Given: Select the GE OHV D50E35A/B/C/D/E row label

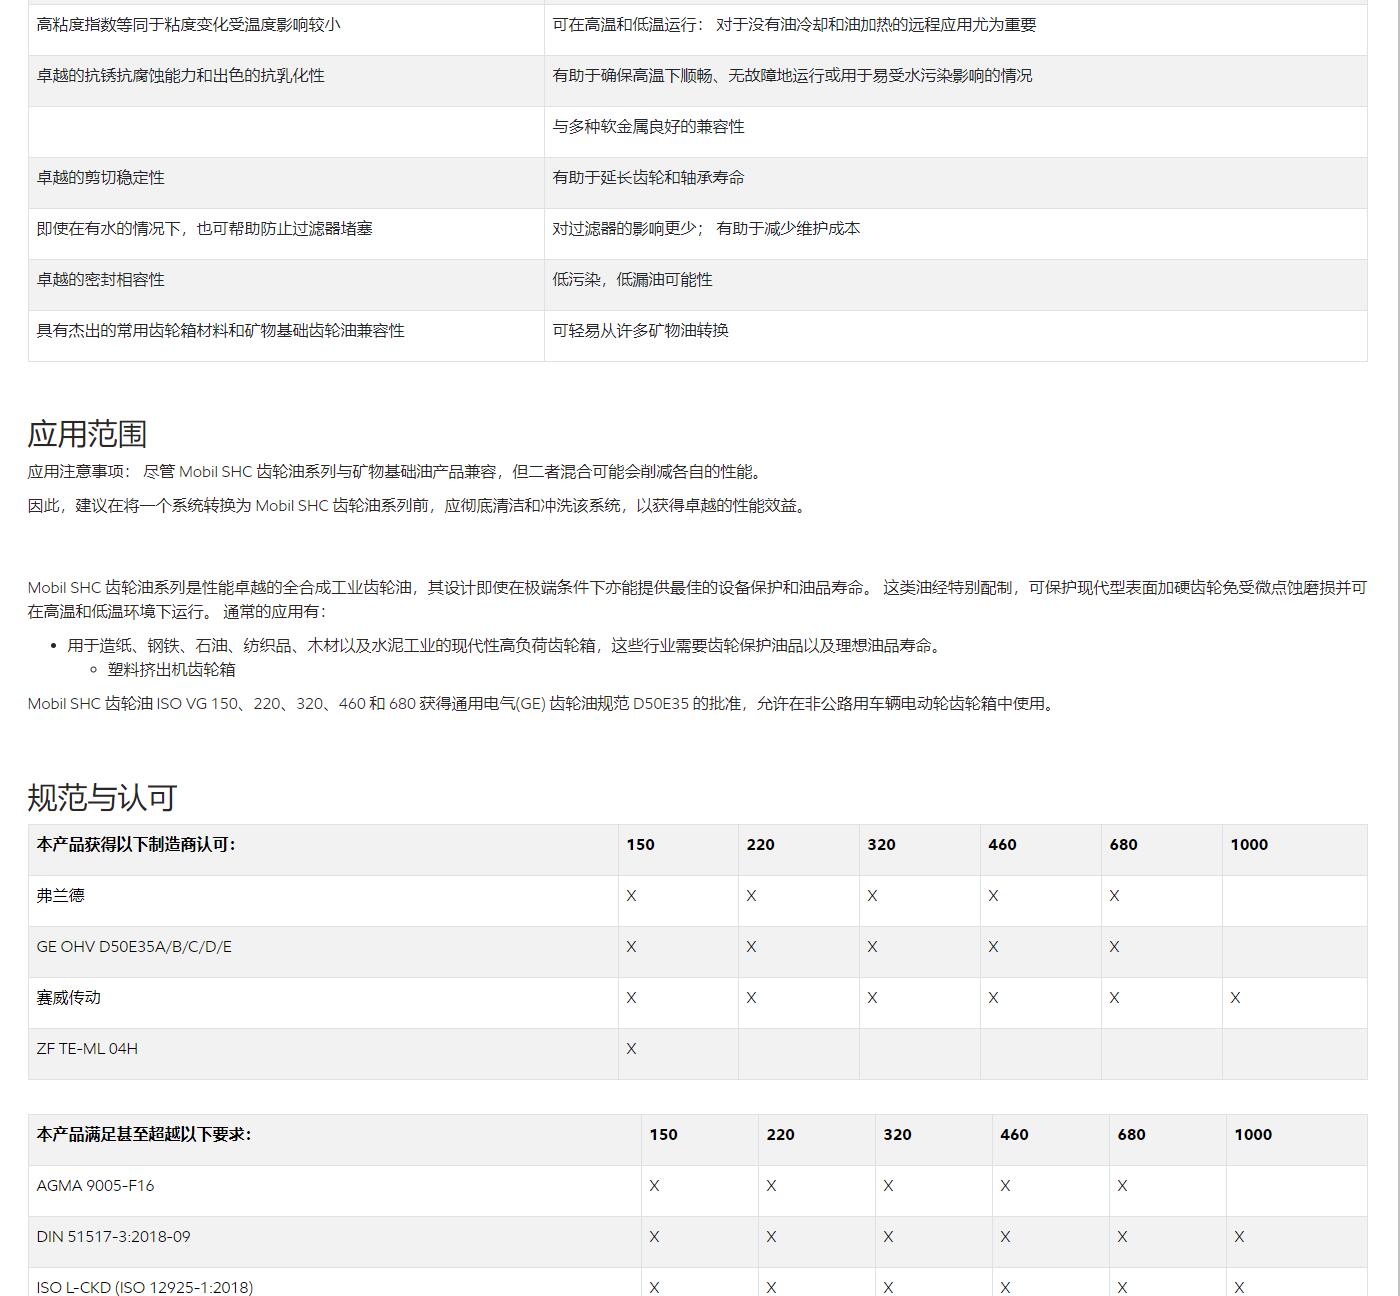Looking at the screenshot, I should pos(134,947).
